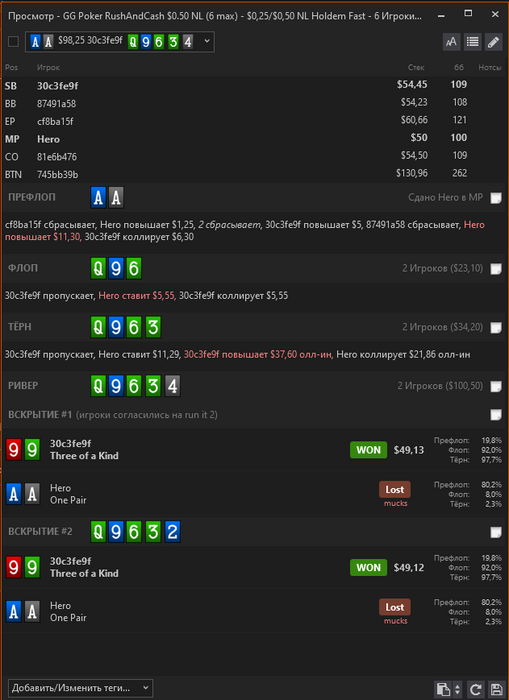Screen dimensions: 509x700
Task: Select the EP player row cf8ba15f
Action: point(254,121)
